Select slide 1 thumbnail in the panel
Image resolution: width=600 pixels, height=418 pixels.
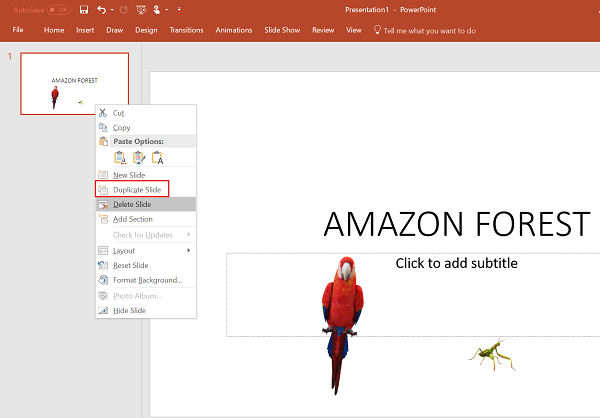(75, 83)
